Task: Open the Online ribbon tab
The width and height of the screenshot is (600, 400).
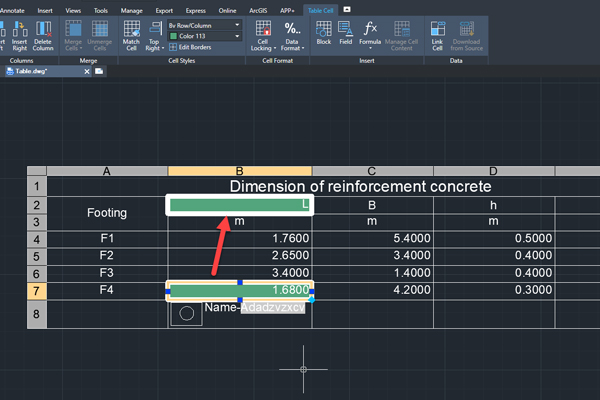Action: tap(227, 10)
